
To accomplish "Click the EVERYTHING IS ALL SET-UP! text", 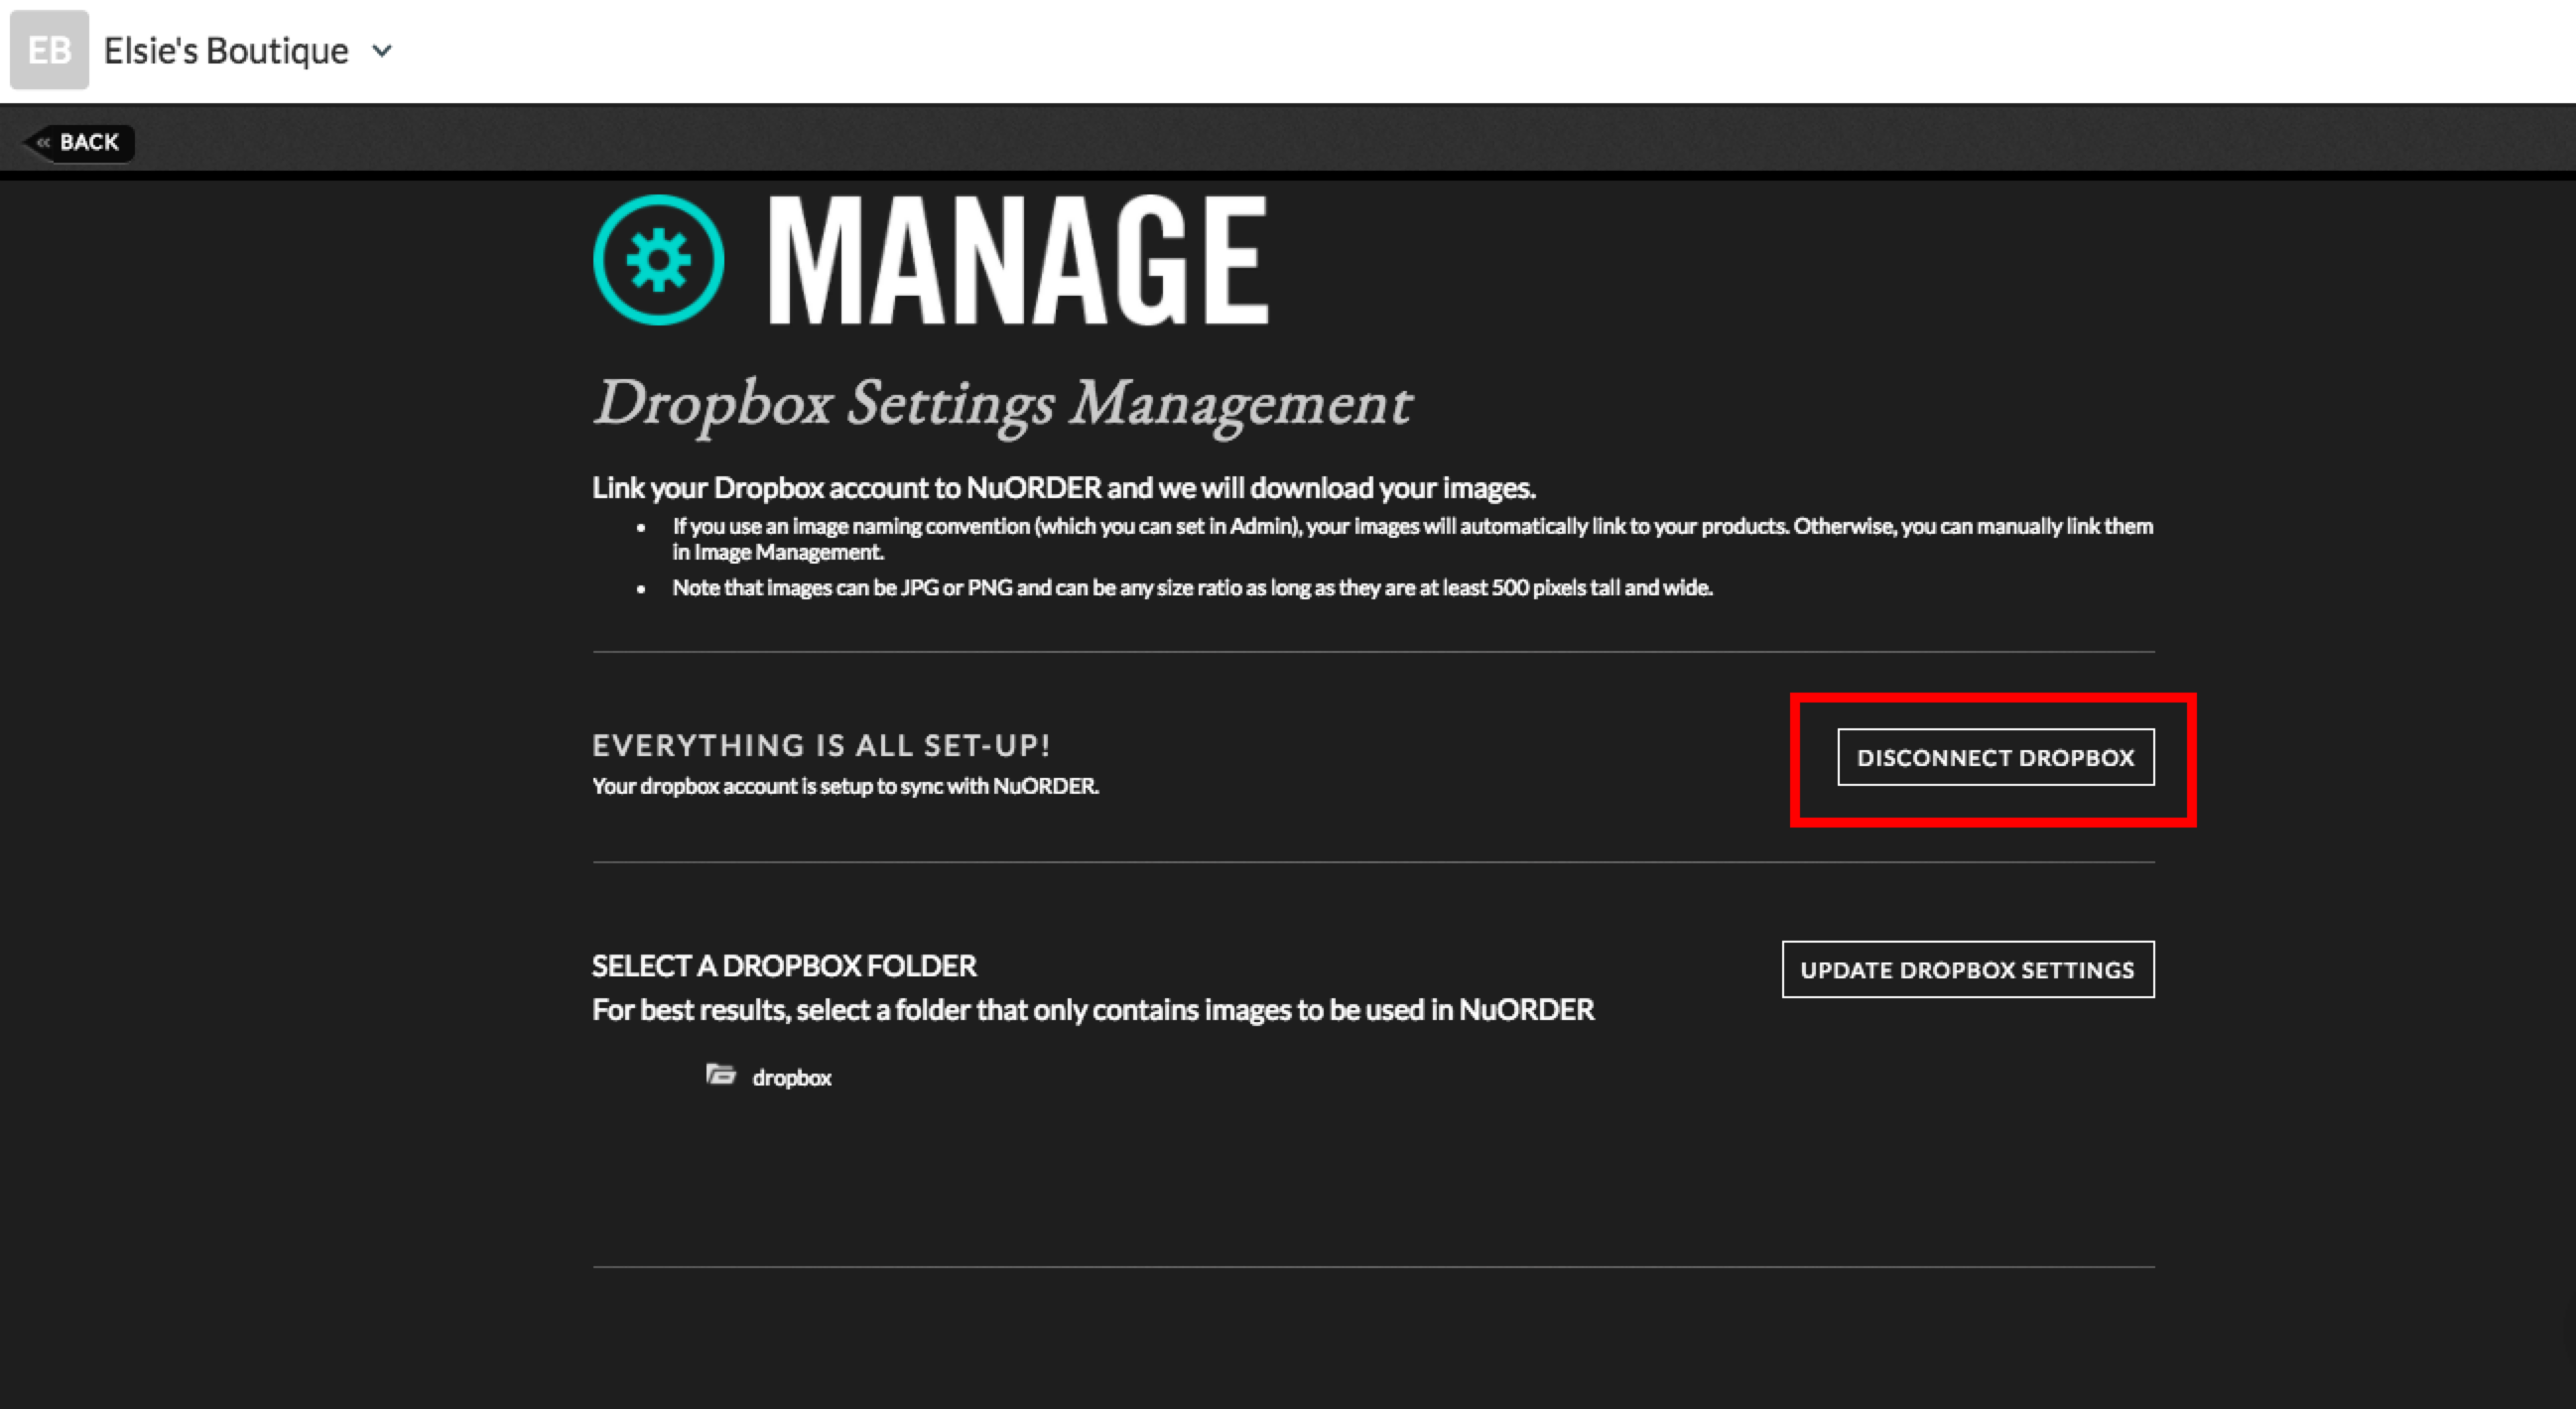I will (x=821, y=745).
